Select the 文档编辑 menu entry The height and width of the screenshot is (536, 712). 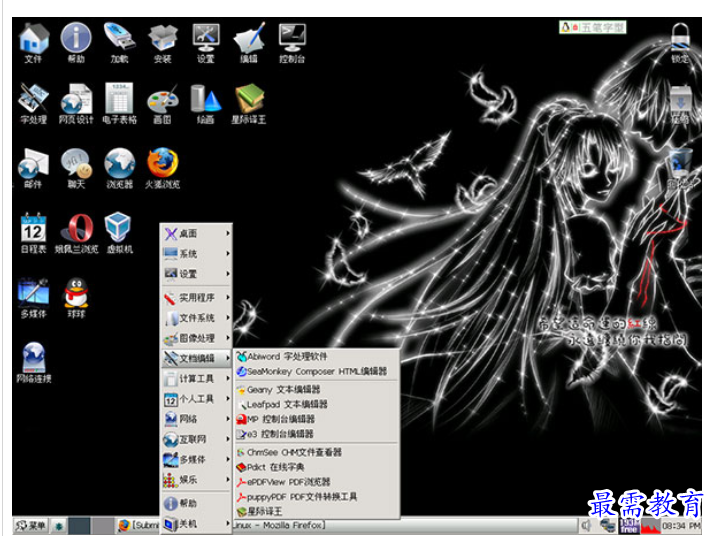click(x=197, y=358)
